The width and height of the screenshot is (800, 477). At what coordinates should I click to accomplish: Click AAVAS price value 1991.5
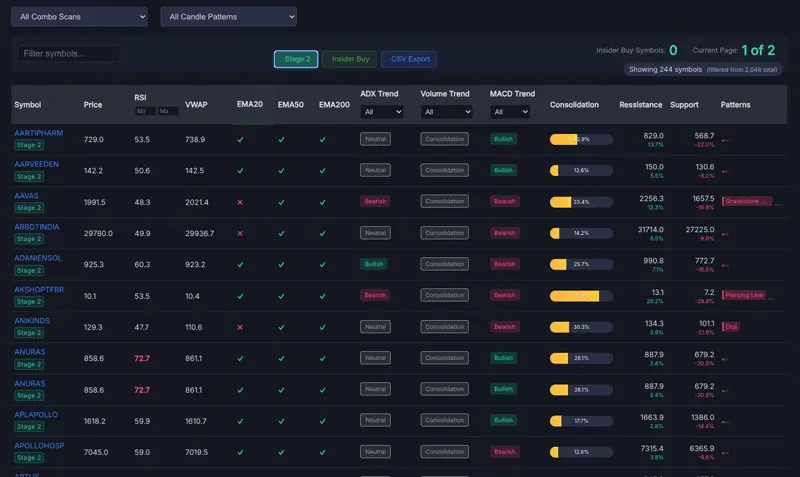click(94, 203)
